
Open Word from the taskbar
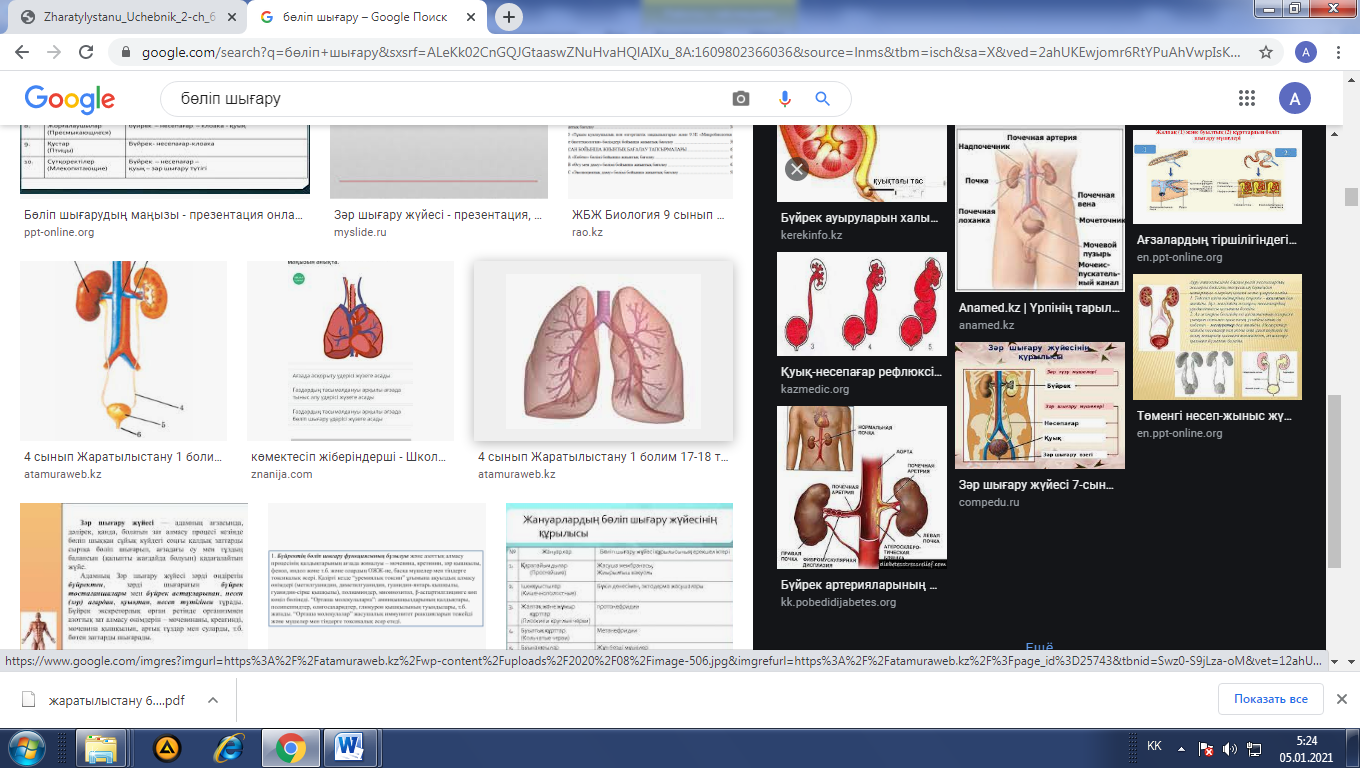[350, 747]
